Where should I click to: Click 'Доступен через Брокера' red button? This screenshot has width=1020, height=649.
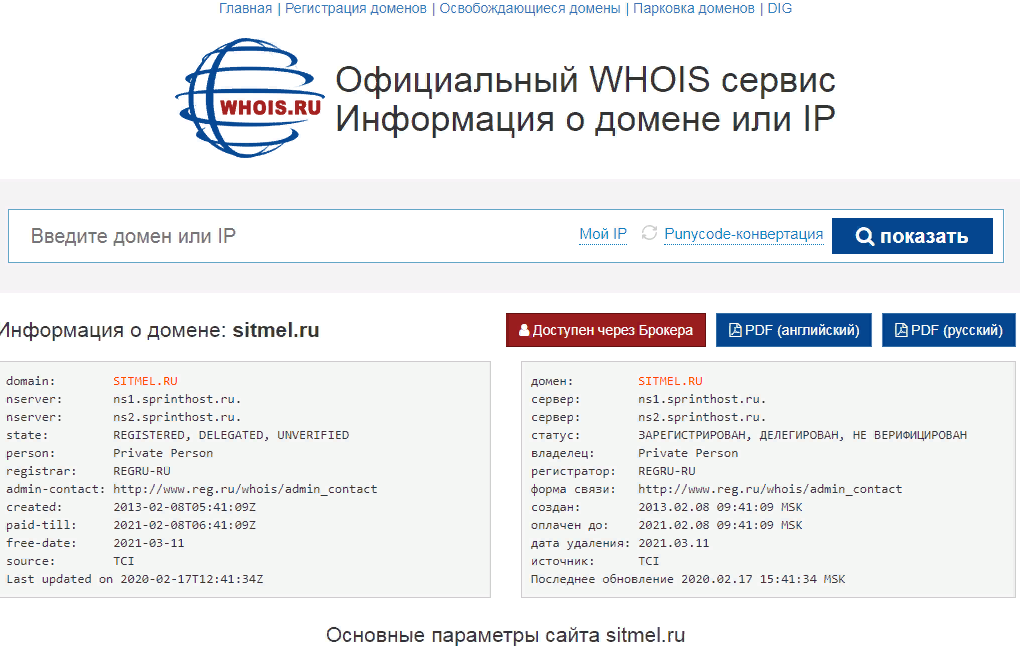(606, 330)
